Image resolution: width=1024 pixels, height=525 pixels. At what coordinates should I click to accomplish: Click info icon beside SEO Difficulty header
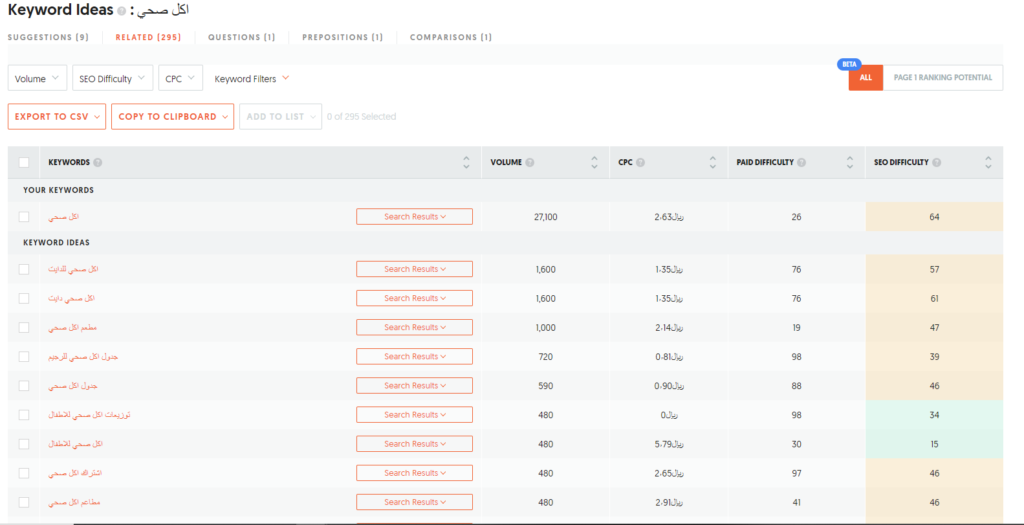pos(937,162)
